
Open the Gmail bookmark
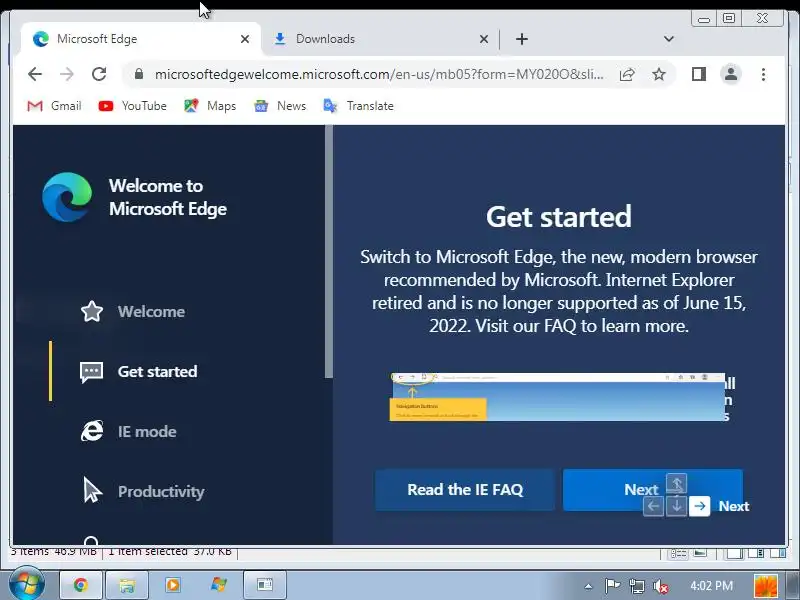tap(54, 106)
